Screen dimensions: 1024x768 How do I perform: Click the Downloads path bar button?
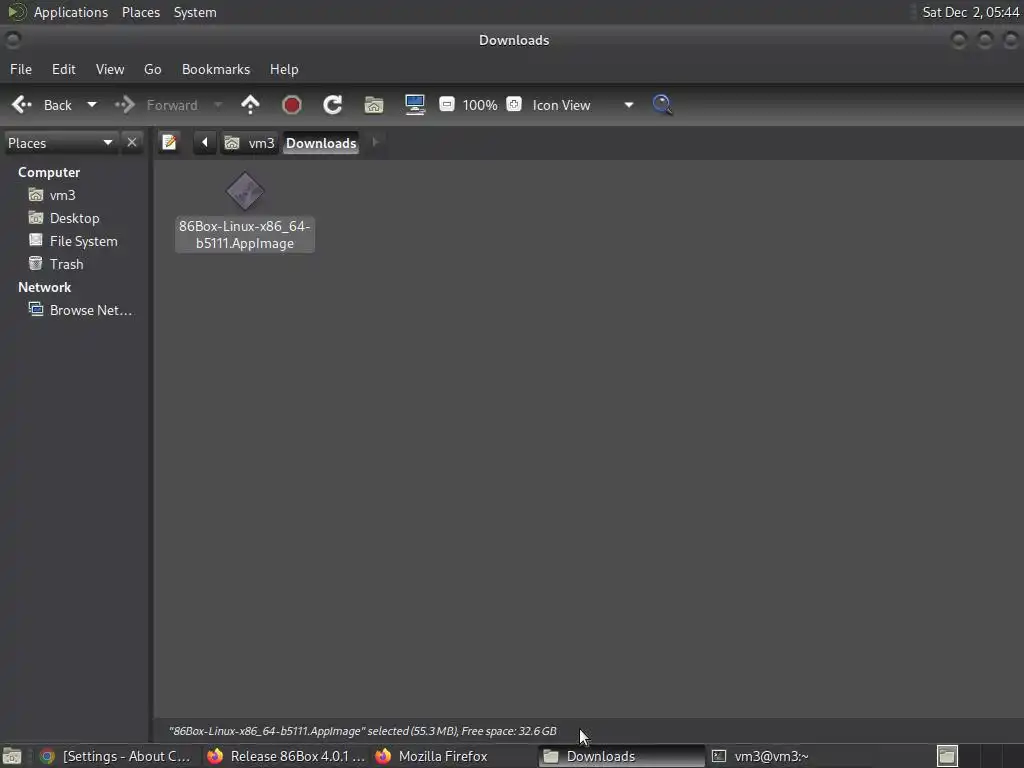click(x=321, y=143)
